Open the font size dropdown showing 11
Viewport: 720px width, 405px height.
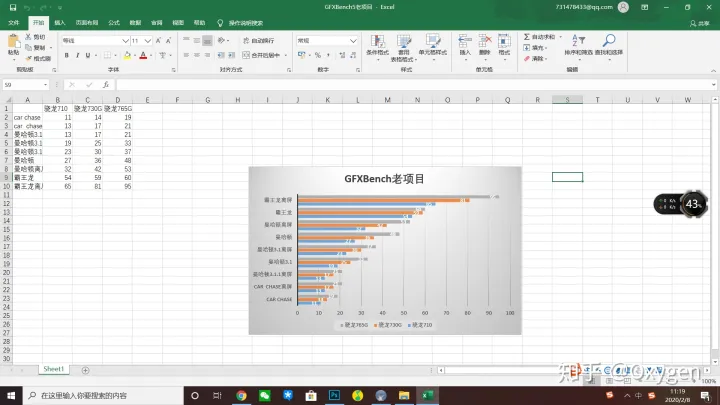pos(147,41)
